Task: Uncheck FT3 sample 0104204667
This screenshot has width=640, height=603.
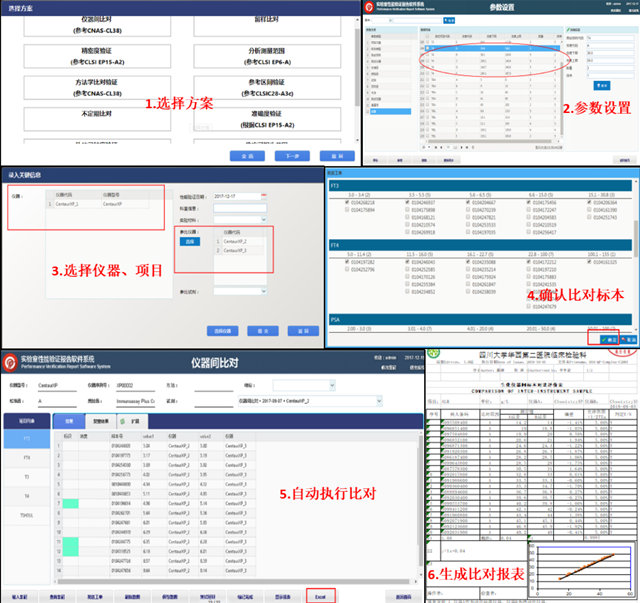Action: point(468,202)
